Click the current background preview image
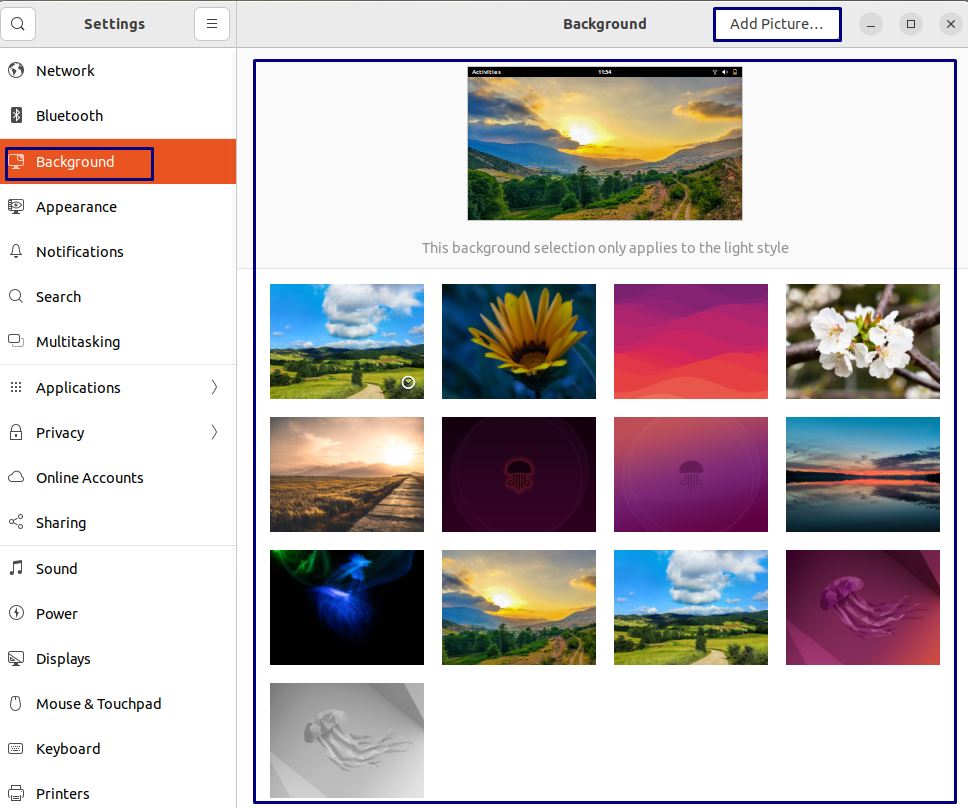 point(604,143)
